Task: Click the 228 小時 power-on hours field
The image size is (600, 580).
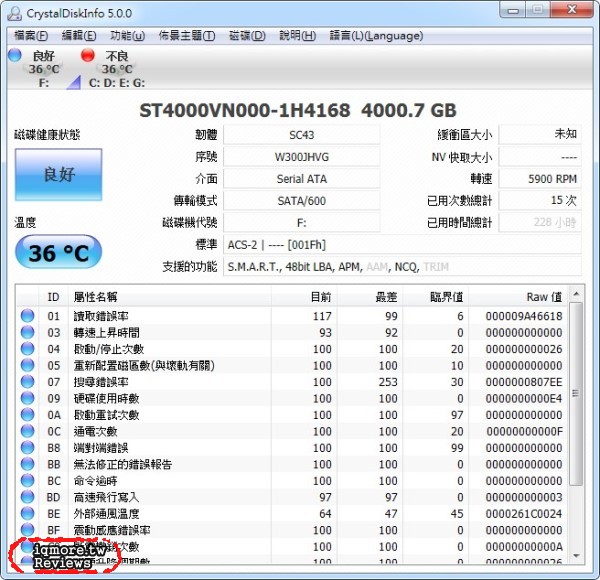Action: [540, 222]
